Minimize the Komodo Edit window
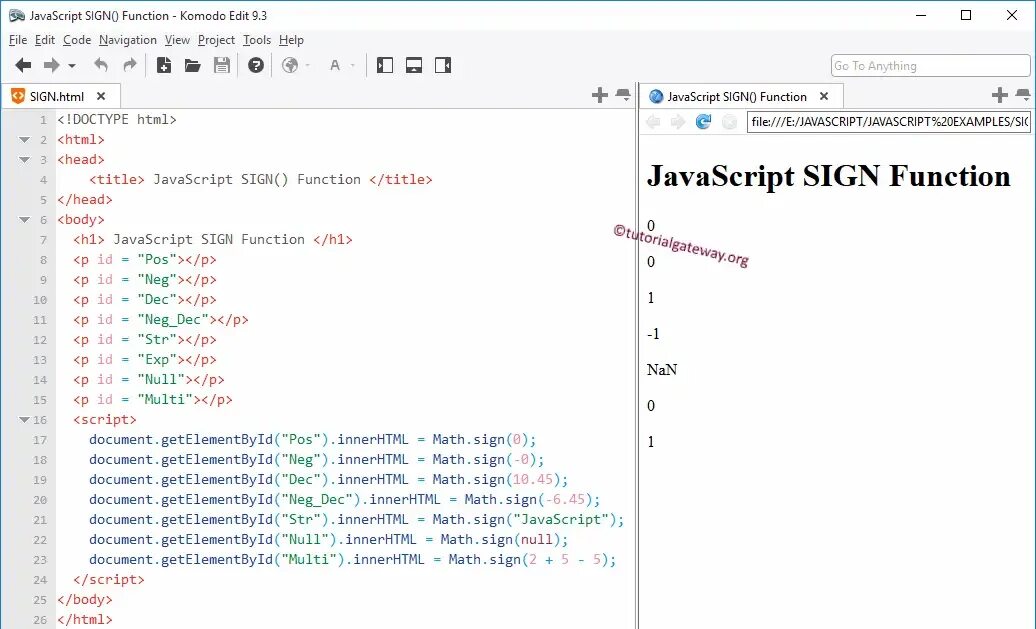This screenshot has height=629, width=1036. 921,15
